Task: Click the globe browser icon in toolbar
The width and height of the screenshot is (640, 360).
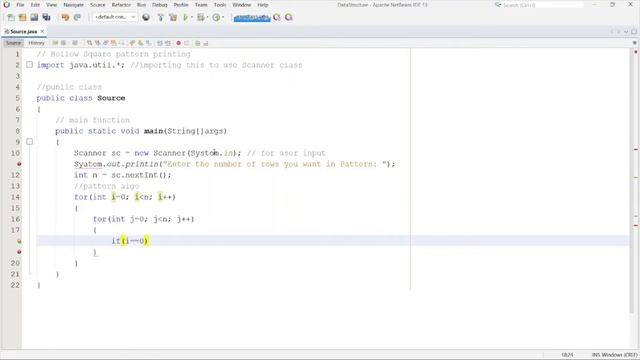Action: pos(146,17)
